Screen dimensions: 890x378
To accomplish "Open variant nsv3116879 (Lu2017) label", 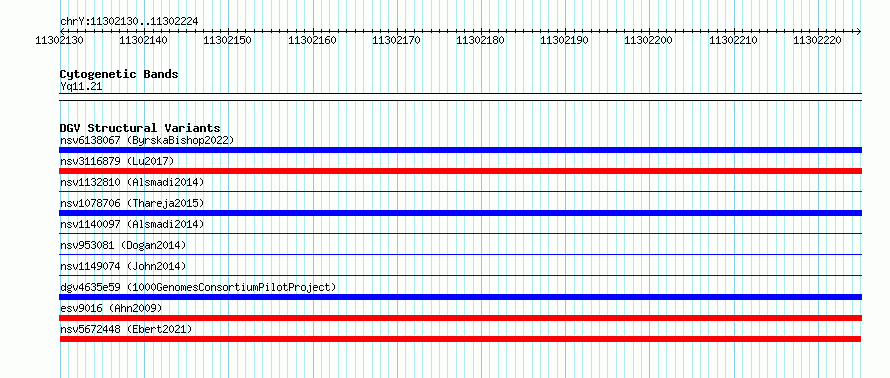I will (117, 161).
